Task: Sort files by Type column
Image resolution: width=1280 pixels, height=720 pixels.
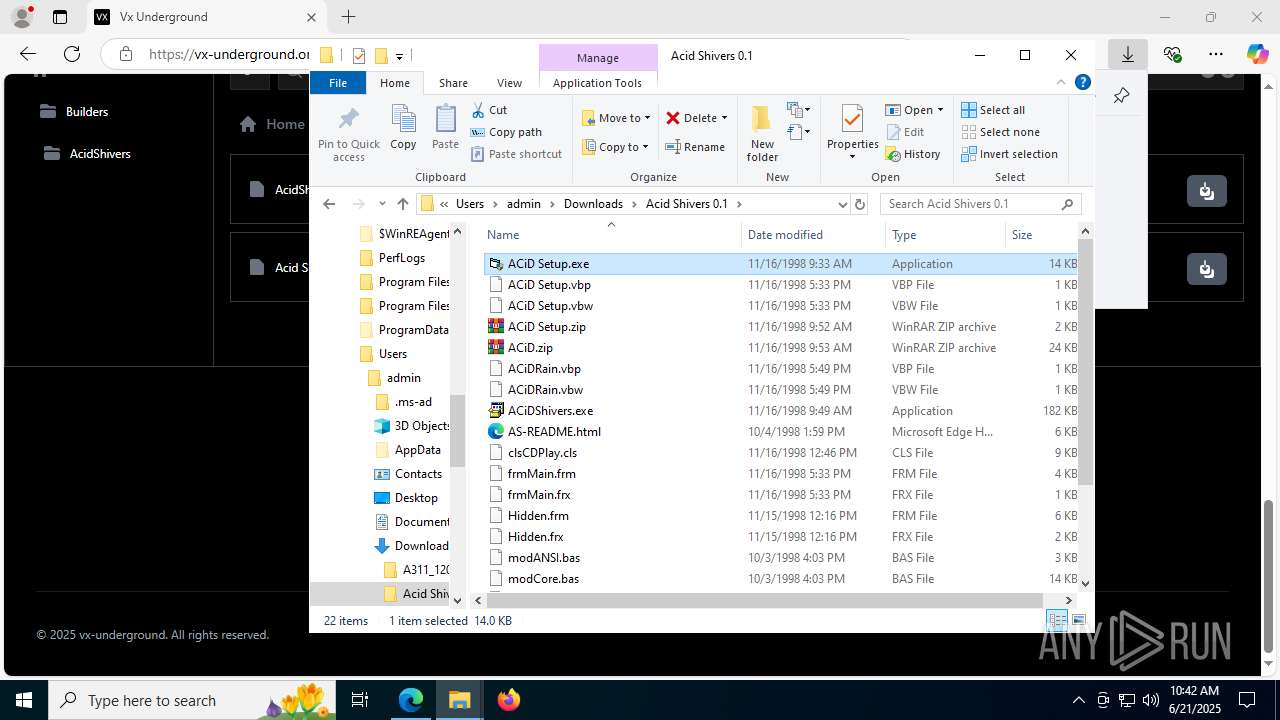Action: coord(945,235)
